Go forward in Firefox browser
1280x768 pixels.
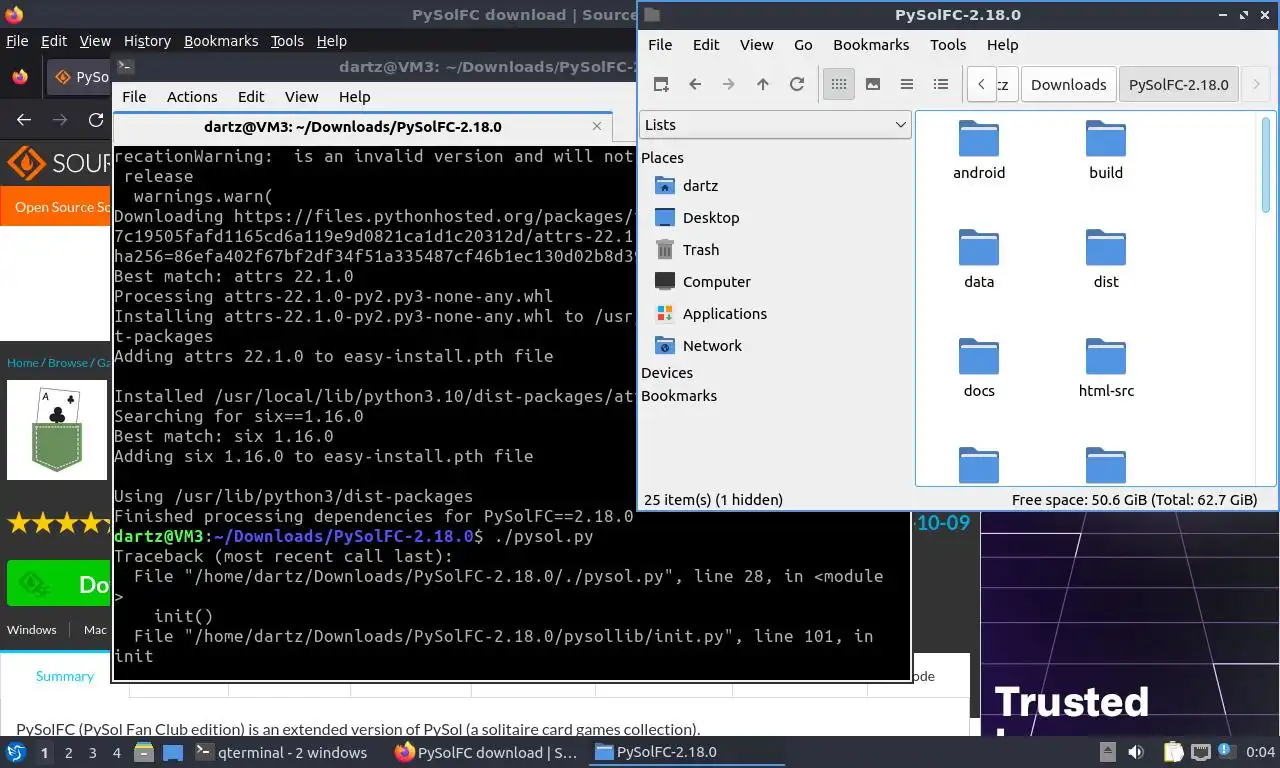coord(60,119)
